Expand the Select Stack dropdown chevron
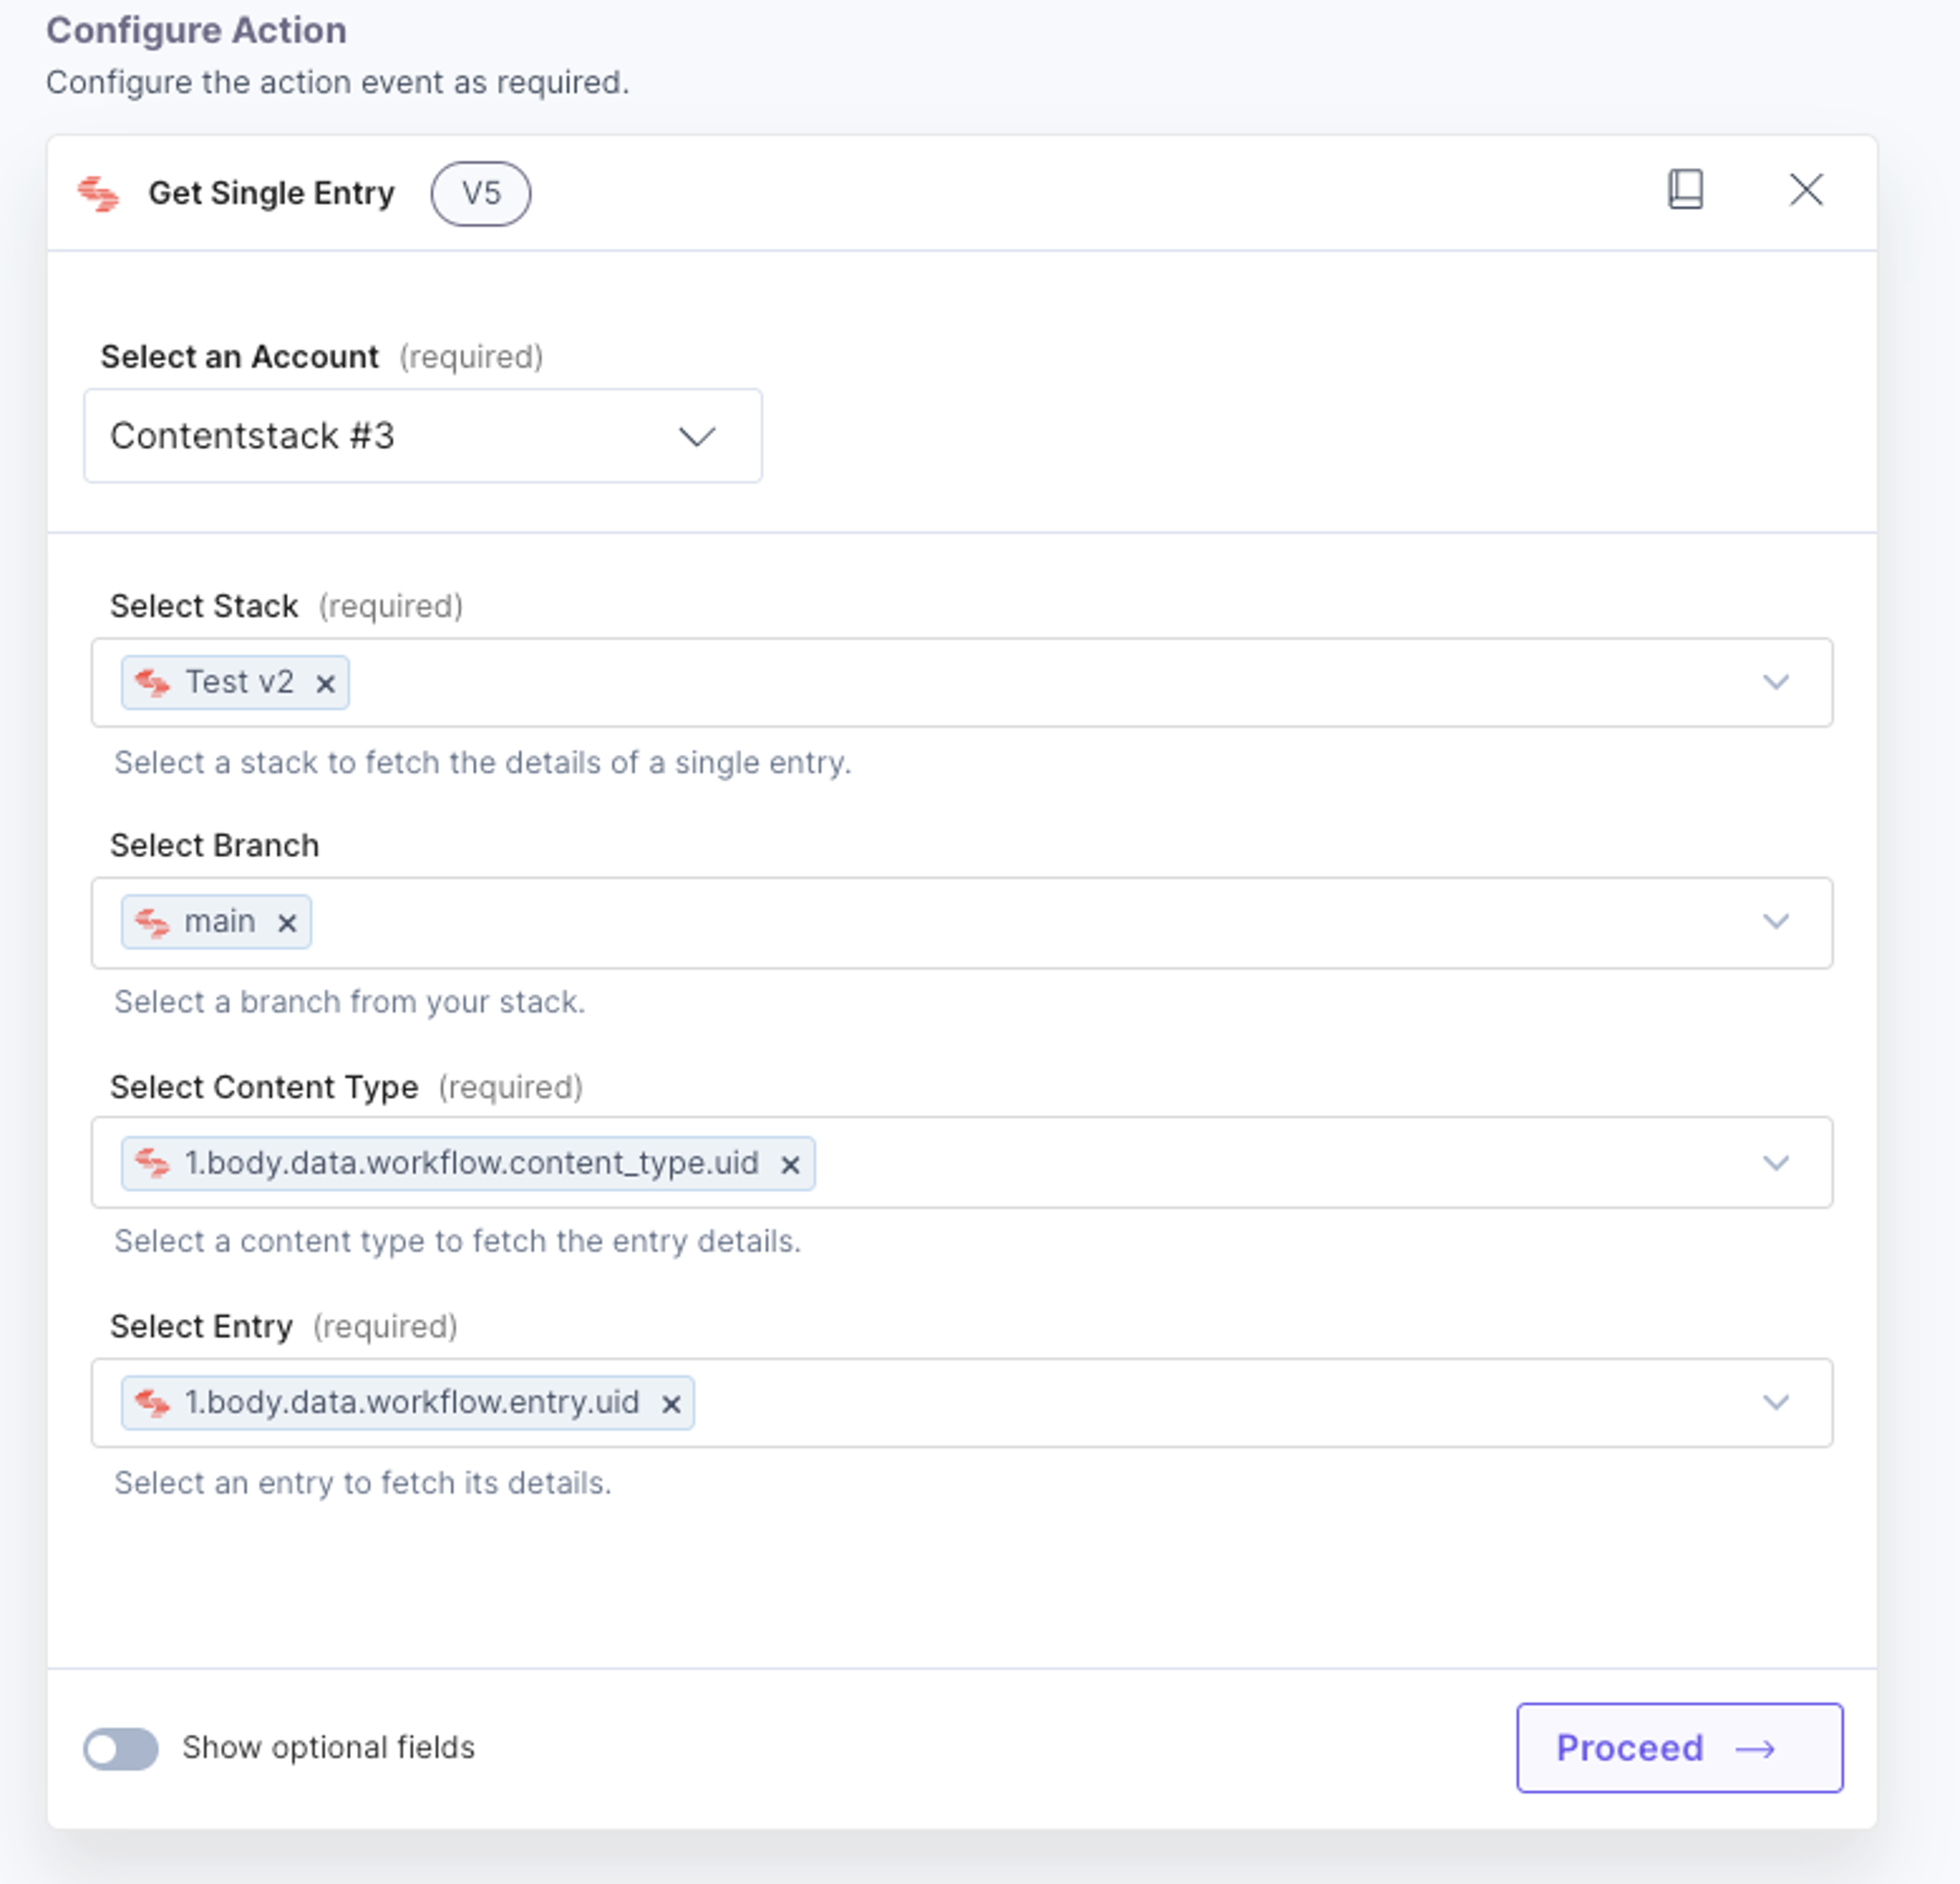This screenshot has width=1960, height=1884. click(x=1775, y=682)
